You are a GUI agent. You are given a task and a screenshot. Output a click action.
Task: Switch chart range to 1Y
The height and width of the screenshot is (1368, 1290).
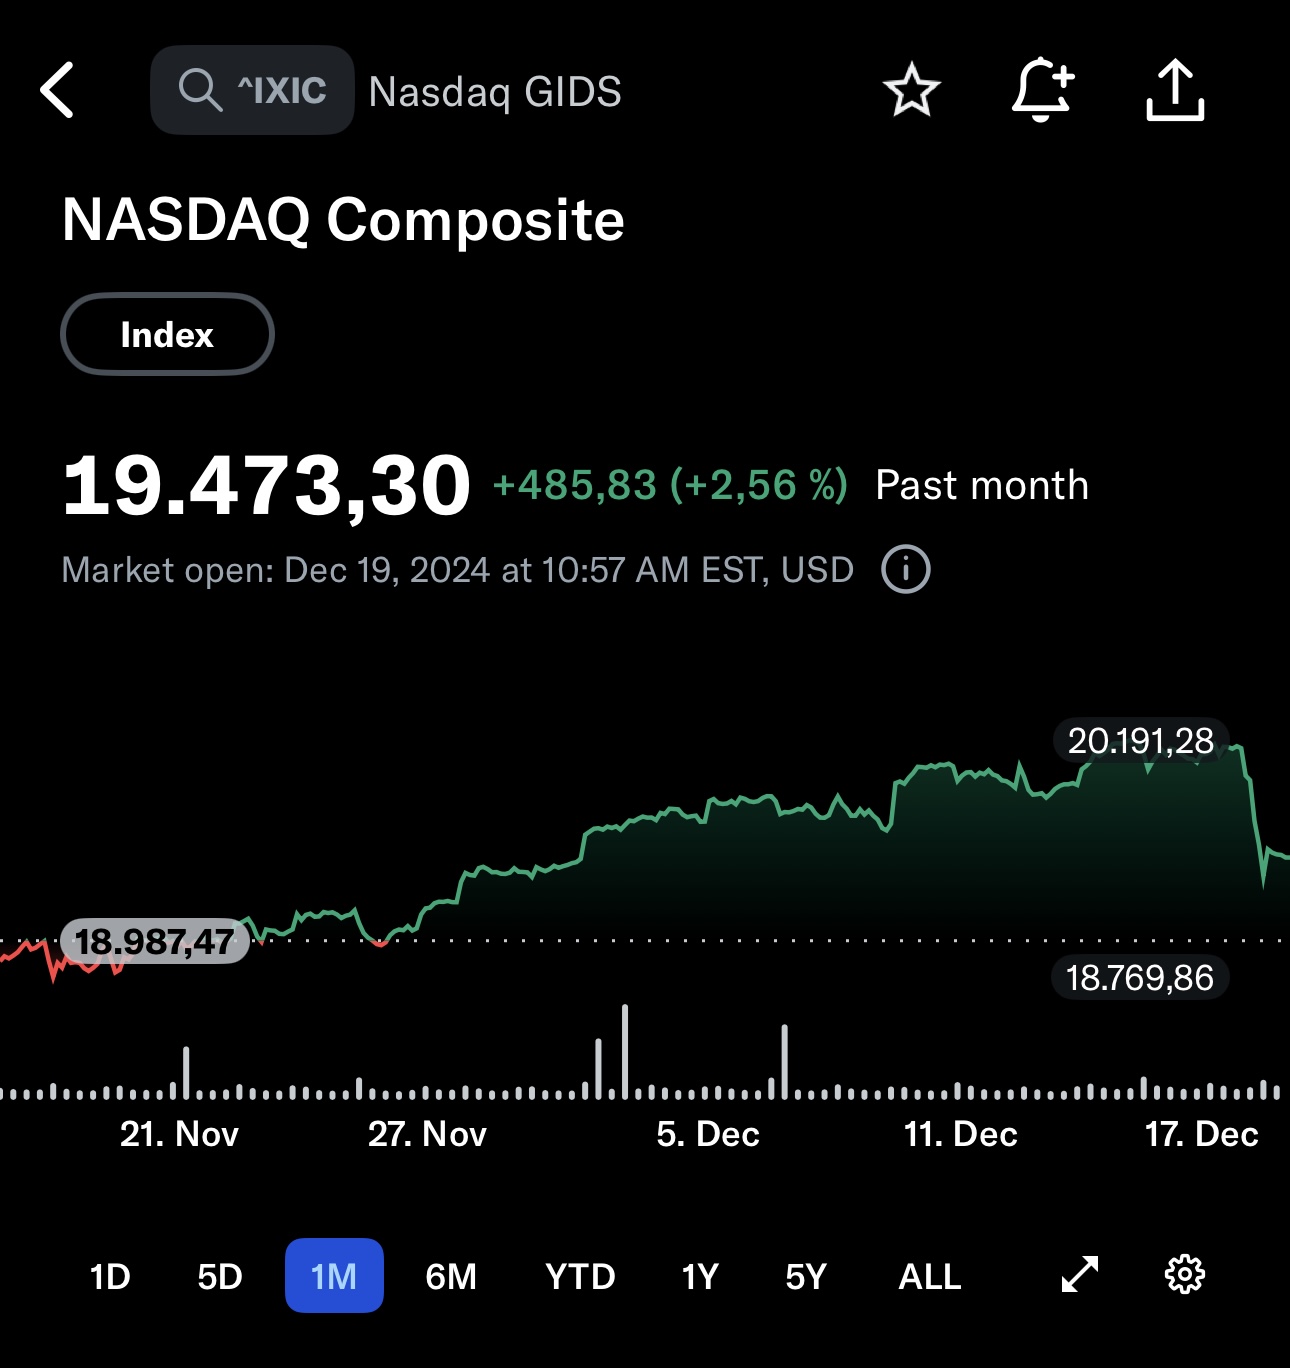point(700,1276)
